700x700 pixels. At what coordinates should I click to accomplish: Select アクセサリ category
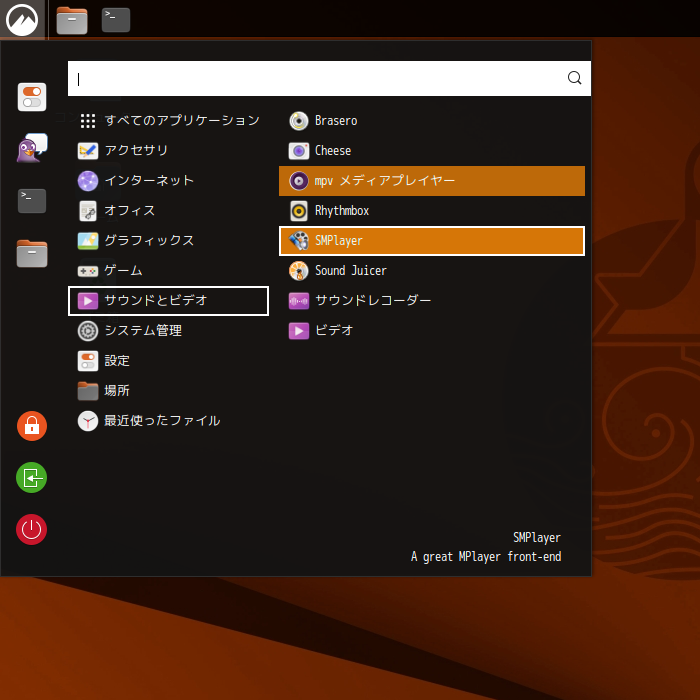coord(168,150)
